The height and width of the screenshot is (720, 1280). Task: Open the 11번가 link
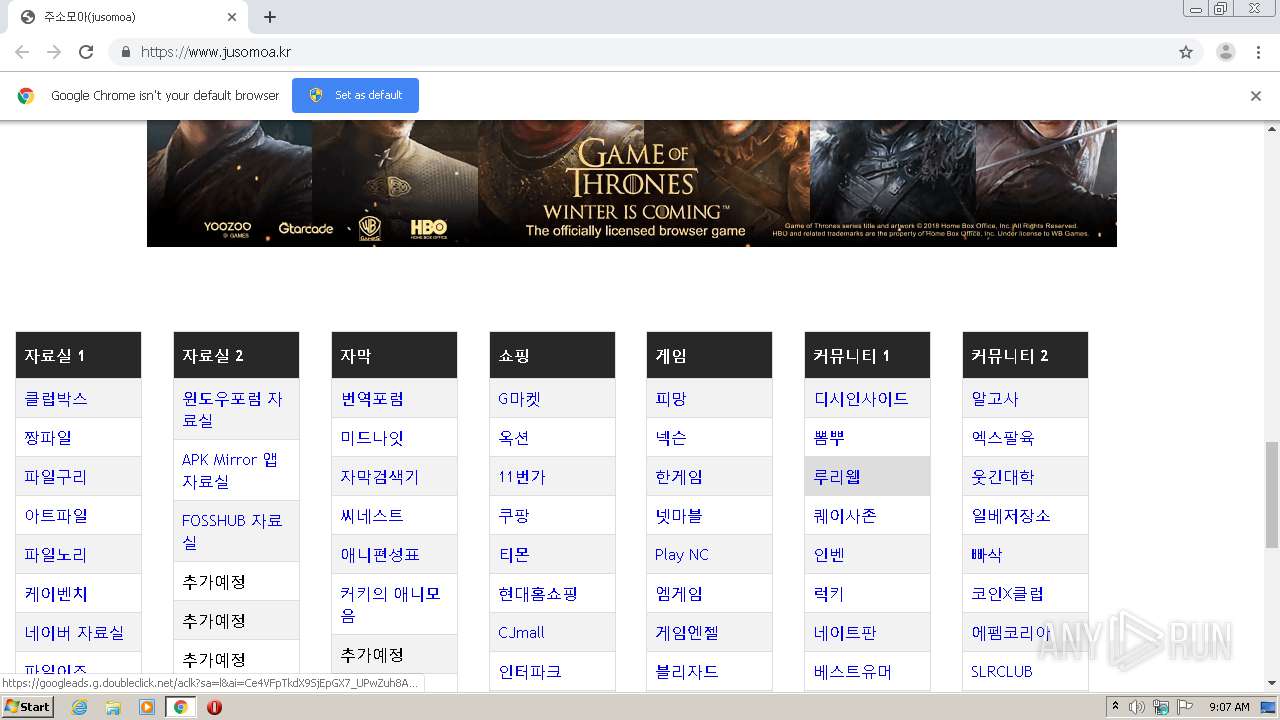[x=522, y=476]
